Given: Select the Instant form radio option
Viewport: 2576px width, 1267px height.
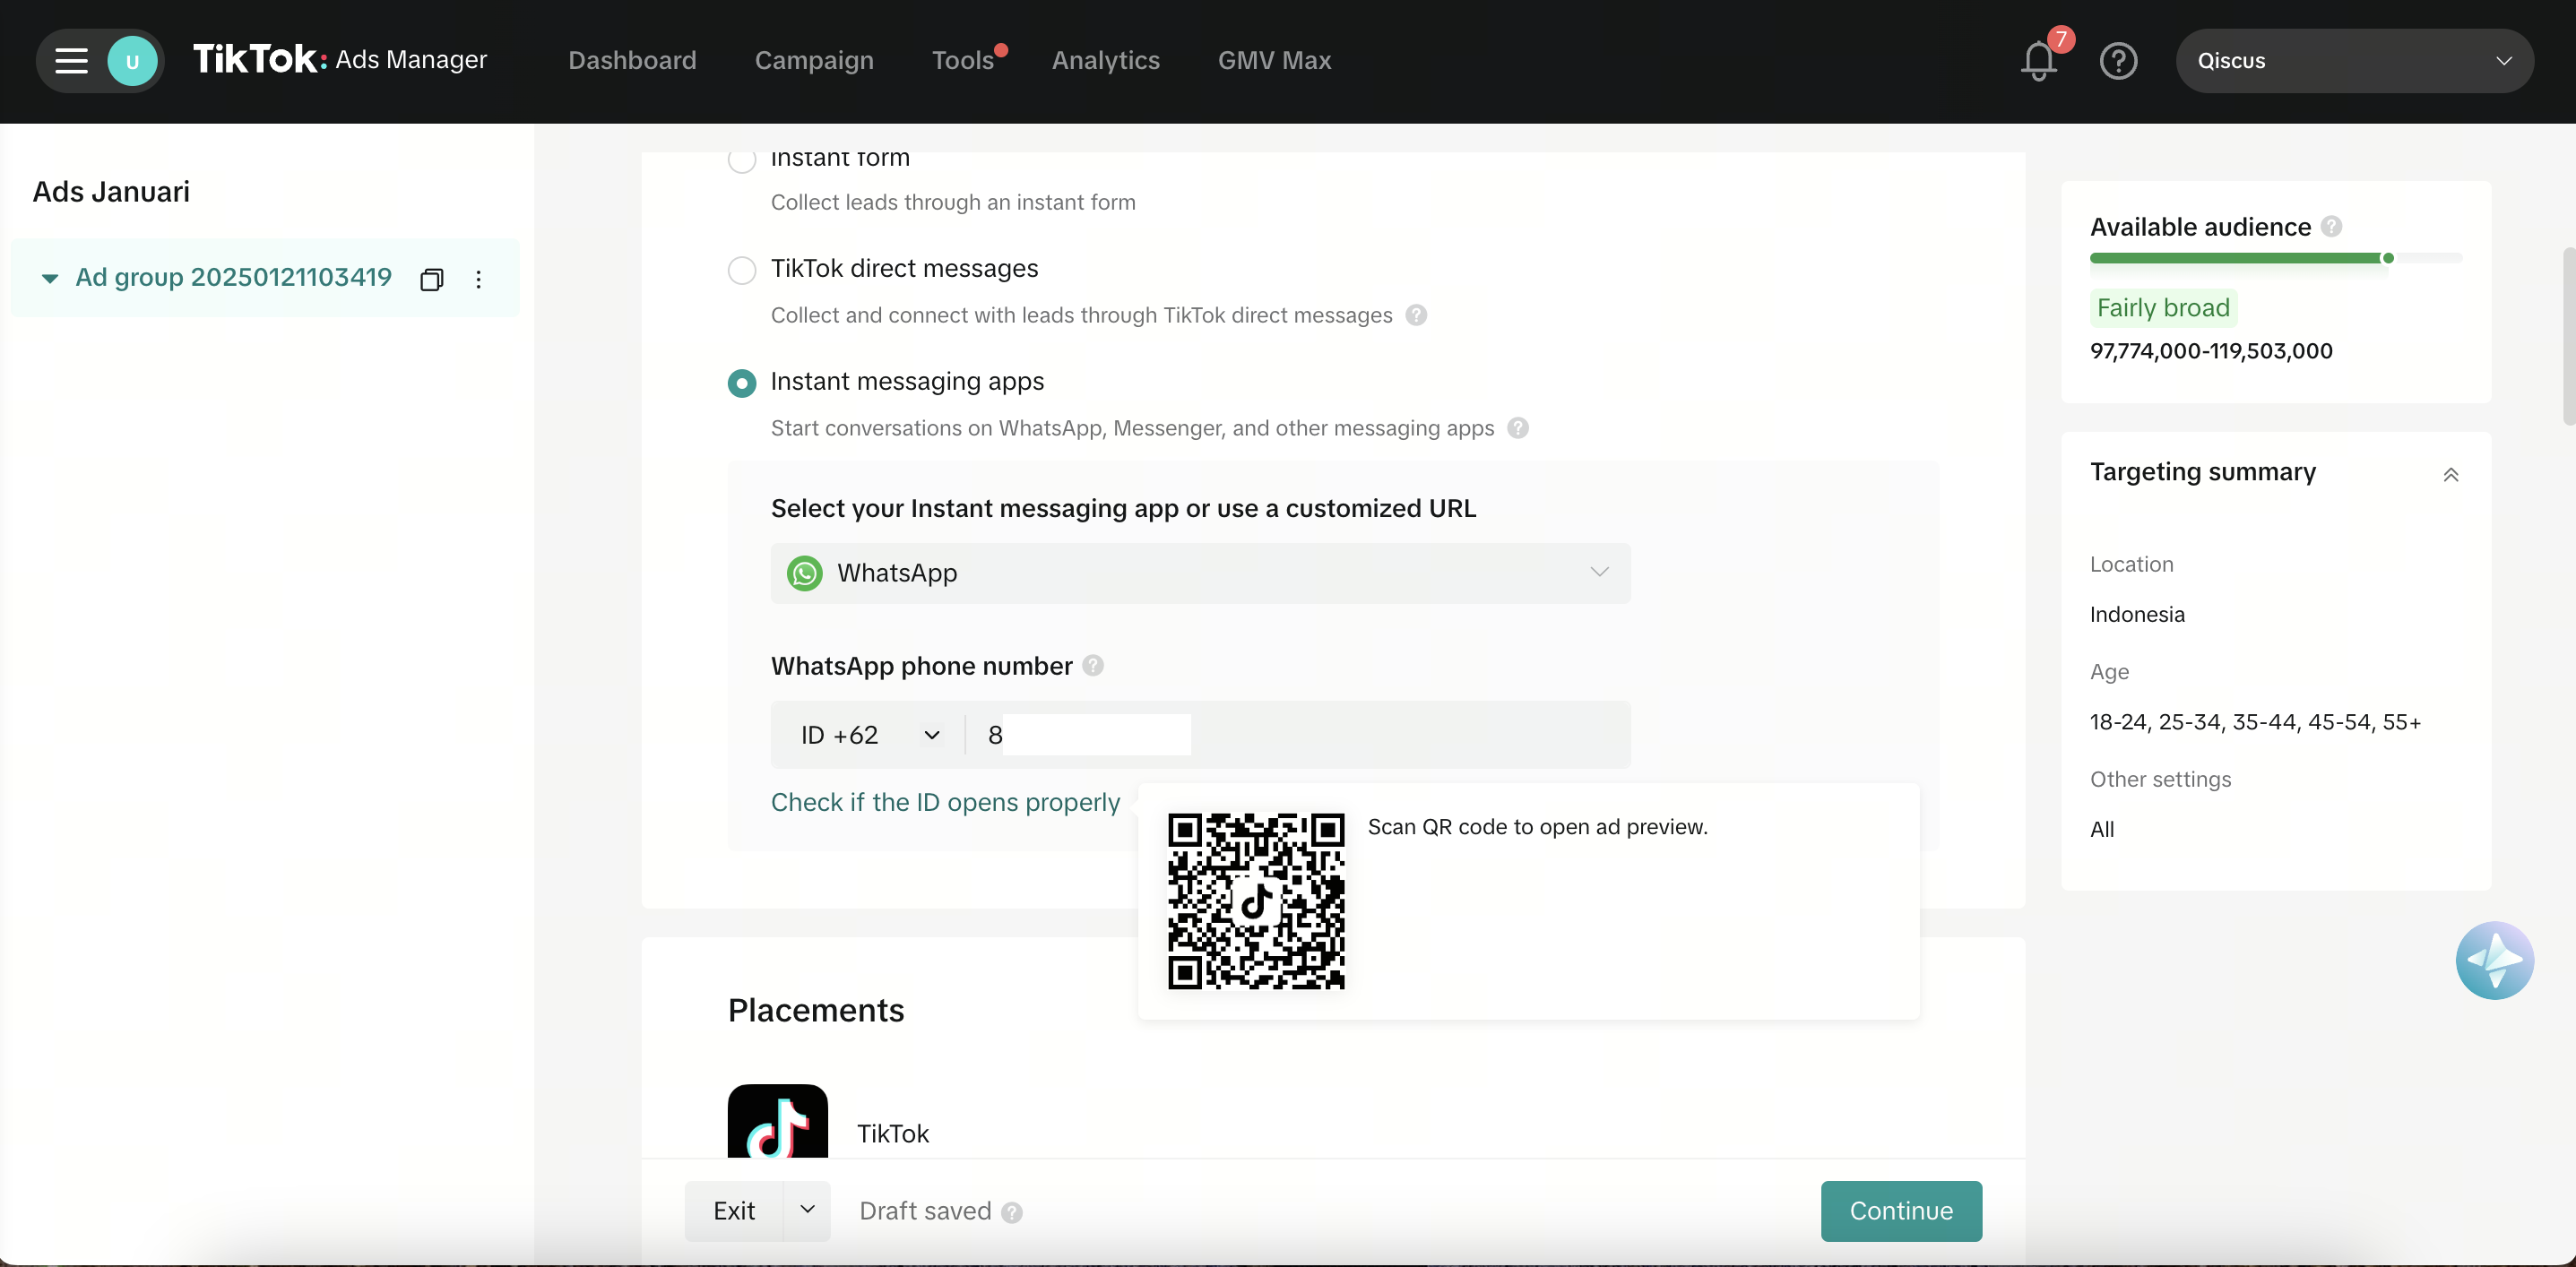Looking at the screenshot, I should (x=742, y=160).
